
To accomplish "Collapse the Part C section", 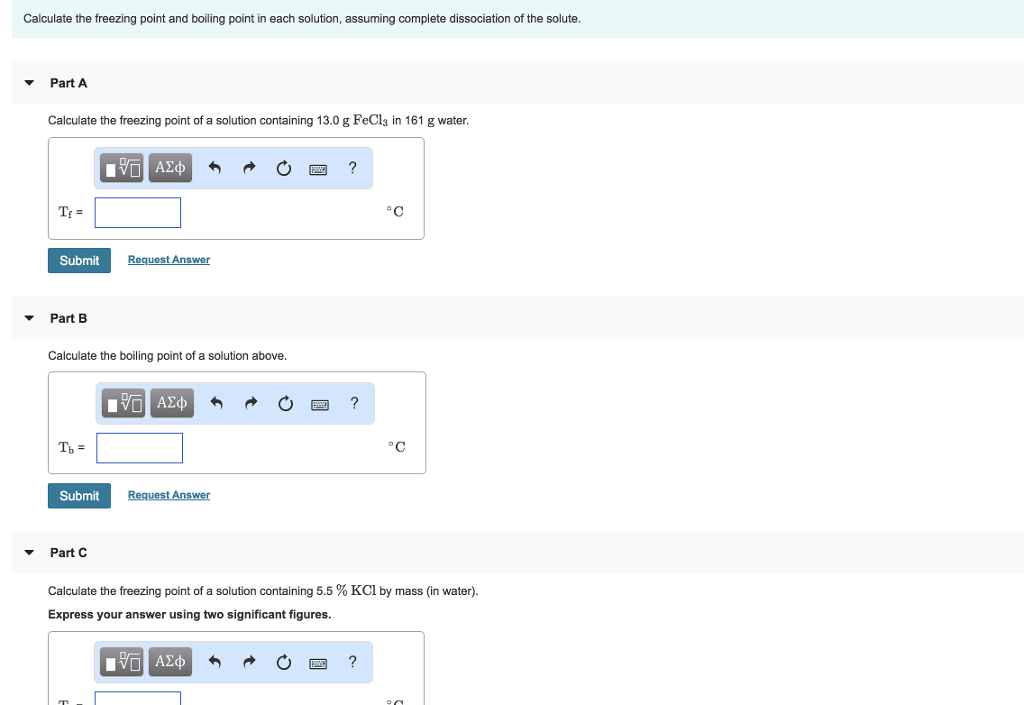I will [x=28, y=553].
